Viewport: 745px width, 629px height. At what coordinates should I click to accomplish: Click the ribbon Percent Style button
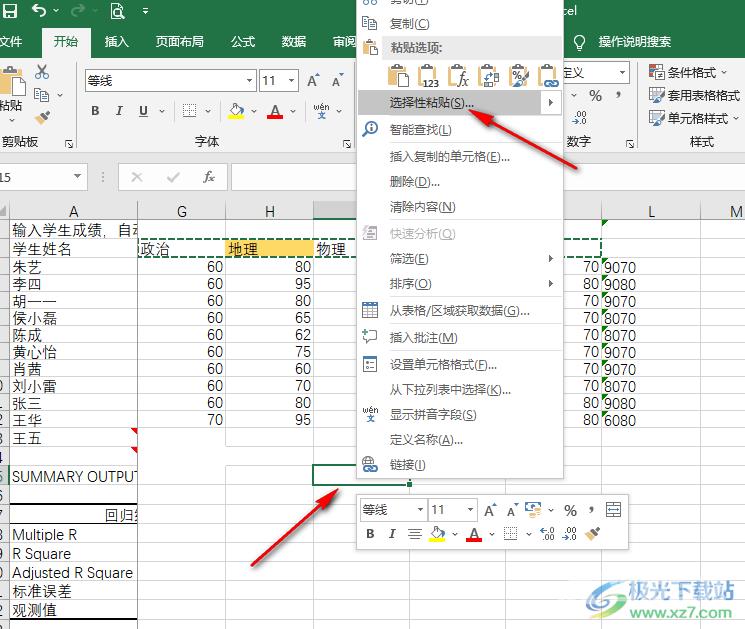pyautogui.click(x=595, y=95)
